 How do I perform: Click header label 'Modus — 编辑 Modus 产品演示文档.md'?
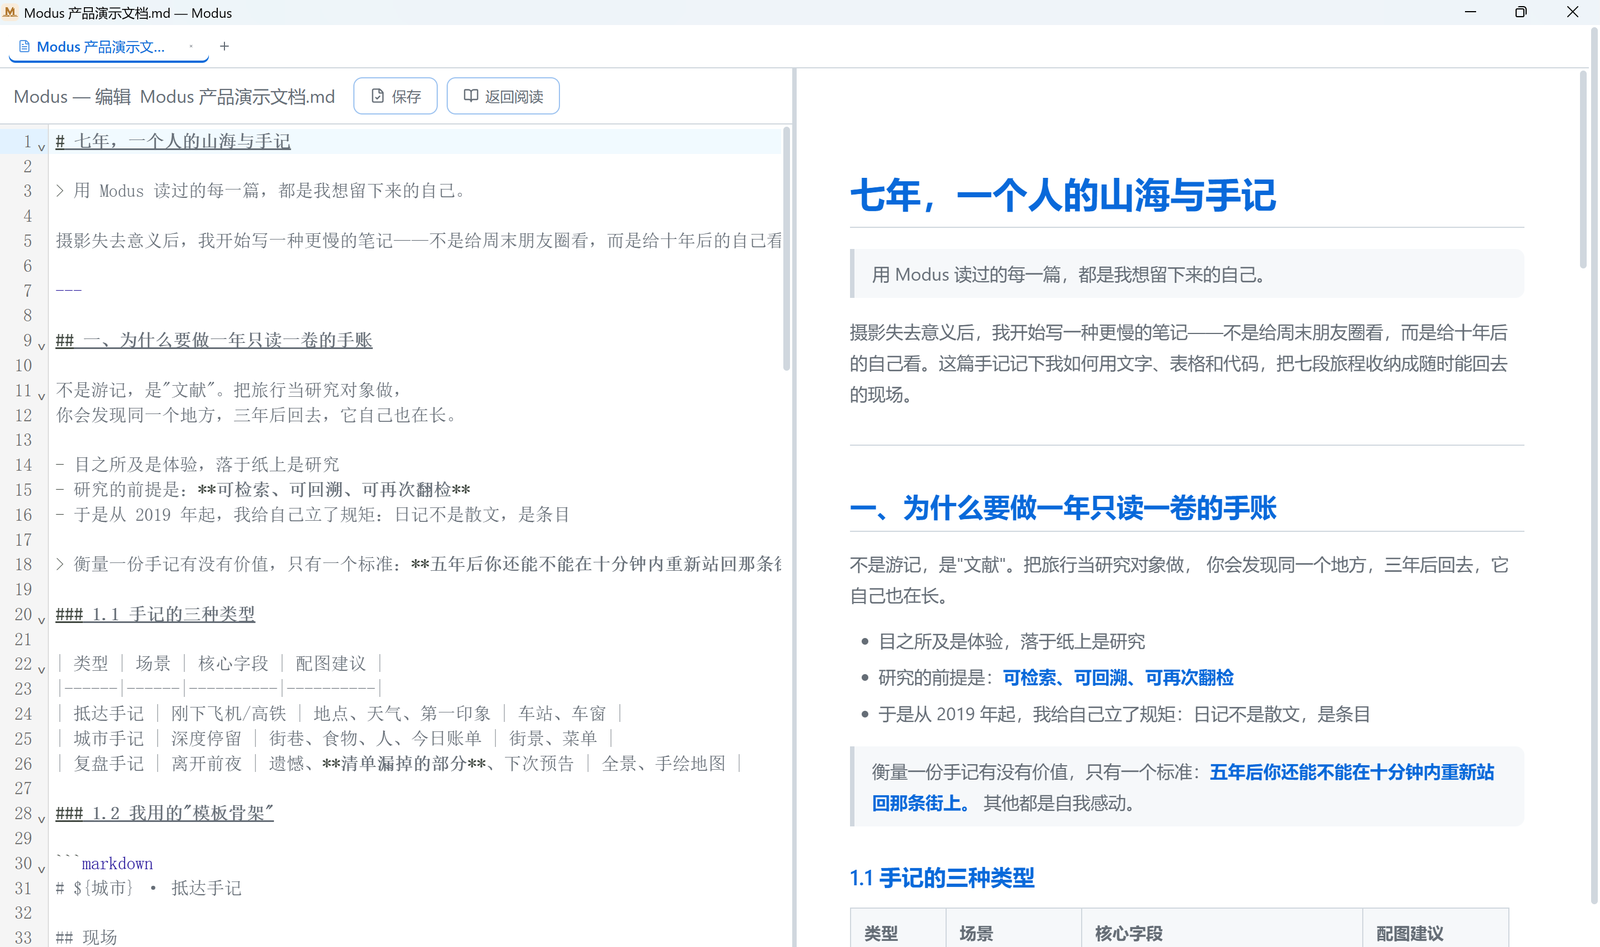click(x=174, y=96)
